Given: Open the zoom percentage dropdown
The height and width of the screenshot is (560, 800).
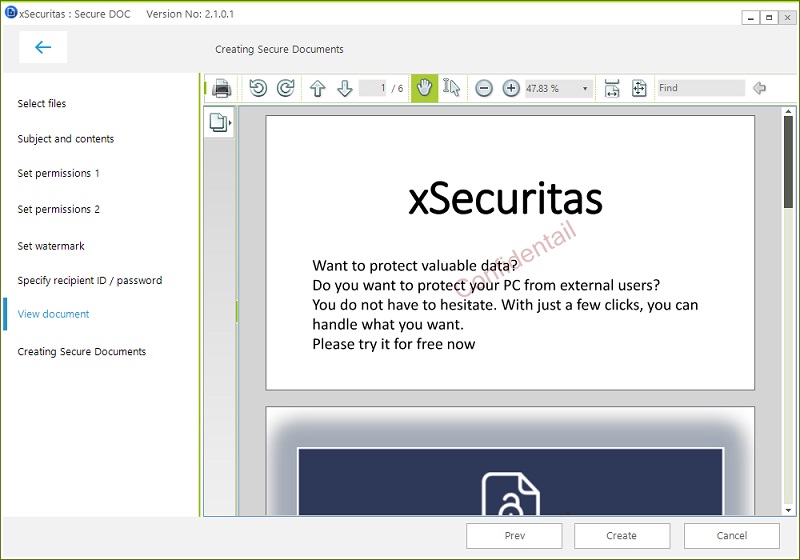Looking at the screenshot, I should tap(585, 88).
